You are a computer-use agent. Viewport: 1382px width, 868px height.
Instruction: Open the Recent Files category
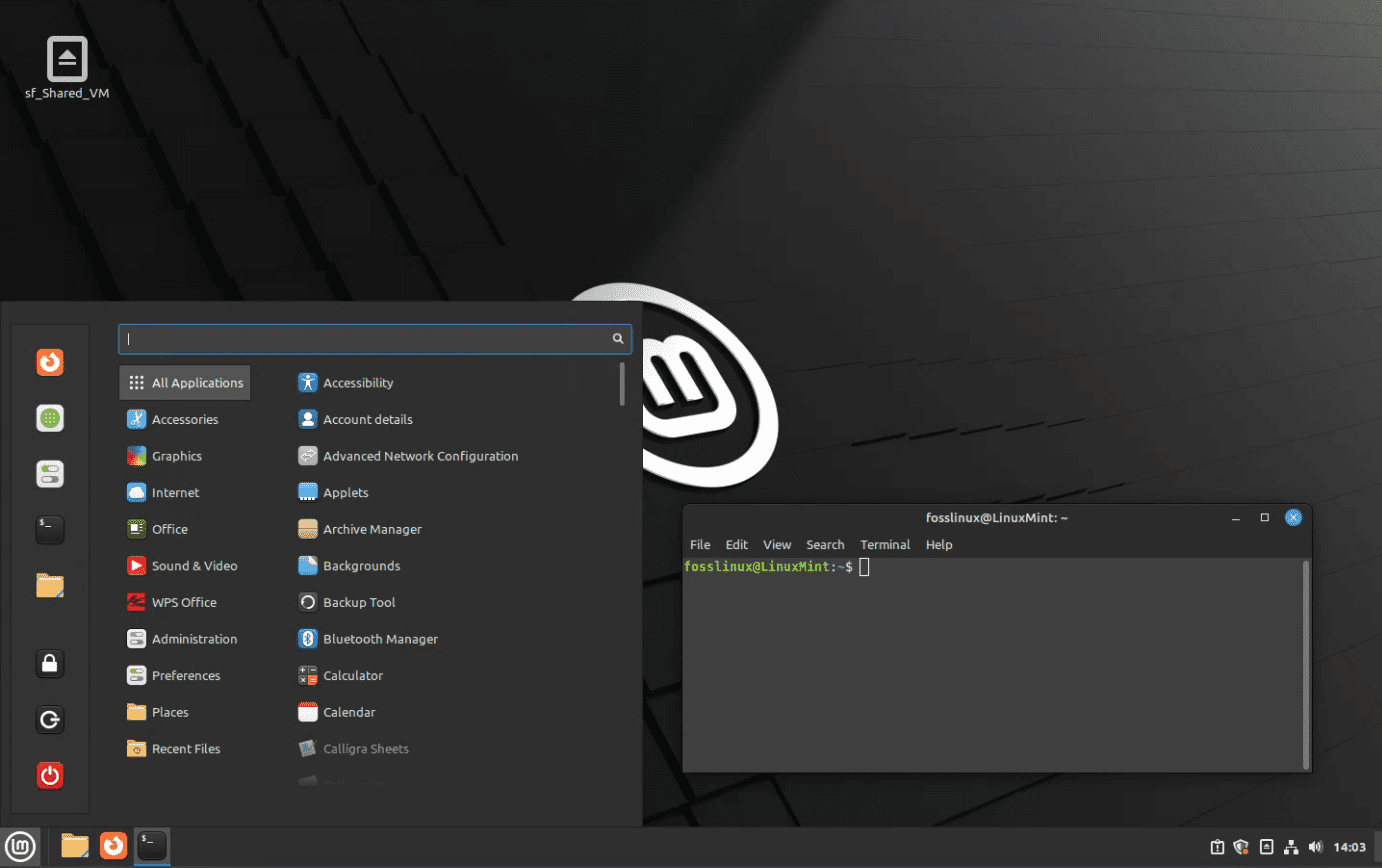(x=174, y=748)
